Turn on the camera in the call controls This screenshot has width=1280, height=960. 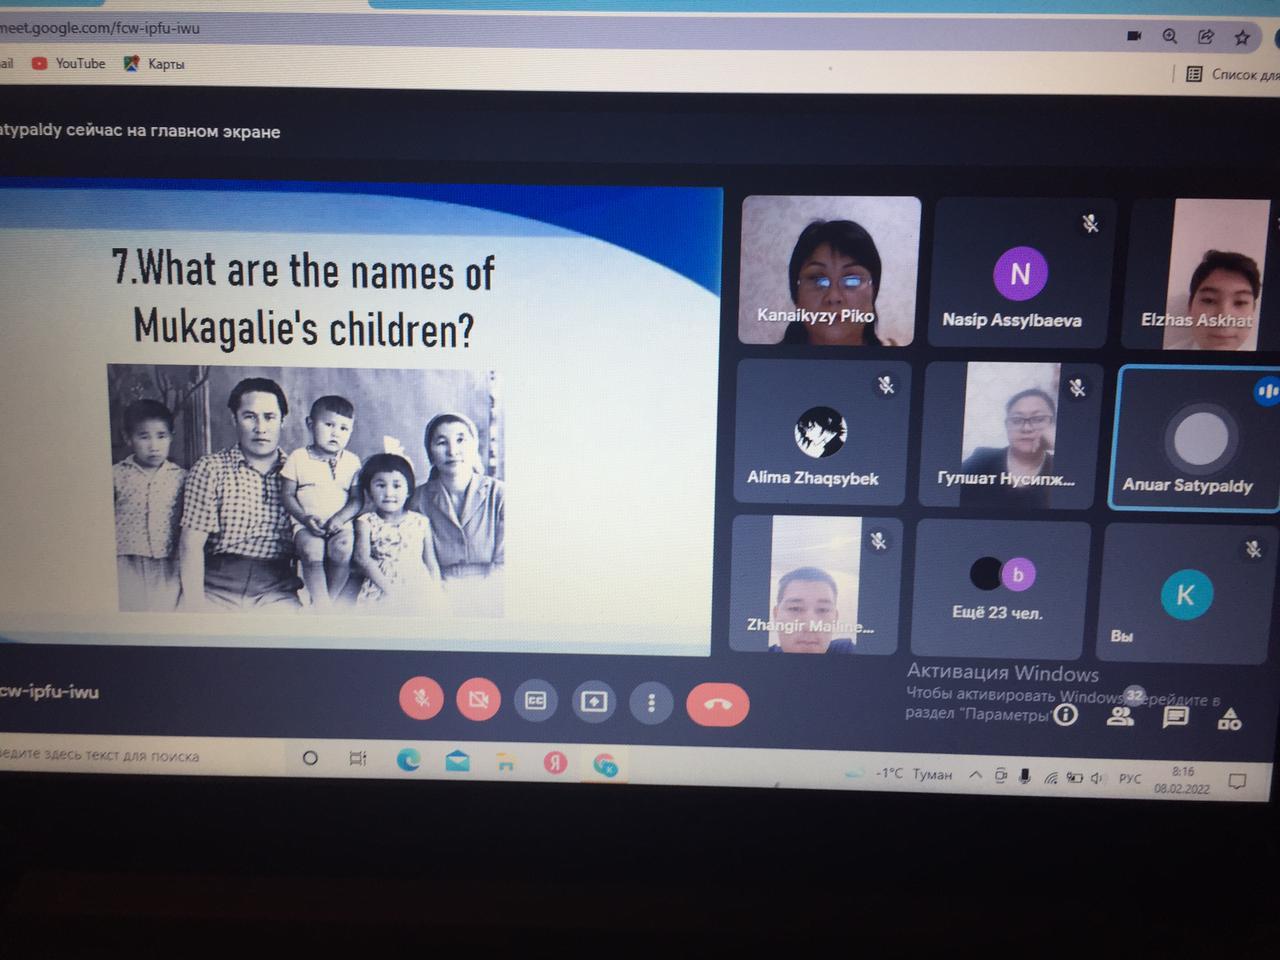[478, 700]
